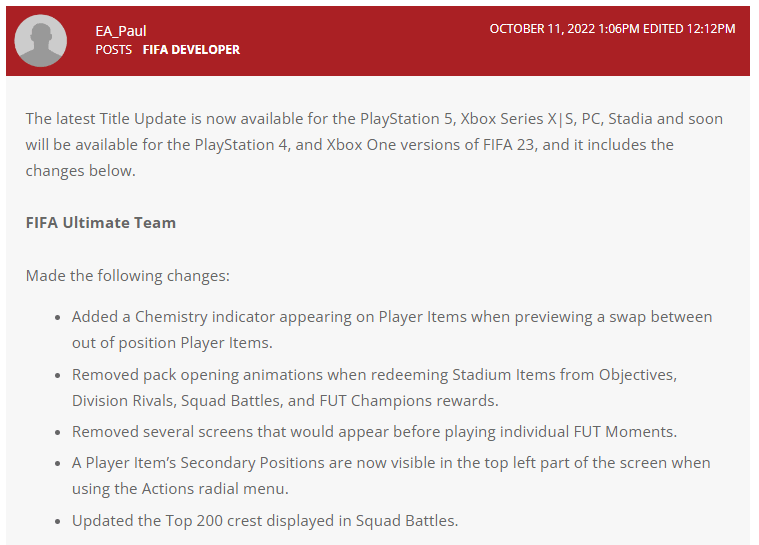Click the words 'FIFA 23' in the intro paragraph
This screenshot has height=545, width=759.
coord(509,145)
